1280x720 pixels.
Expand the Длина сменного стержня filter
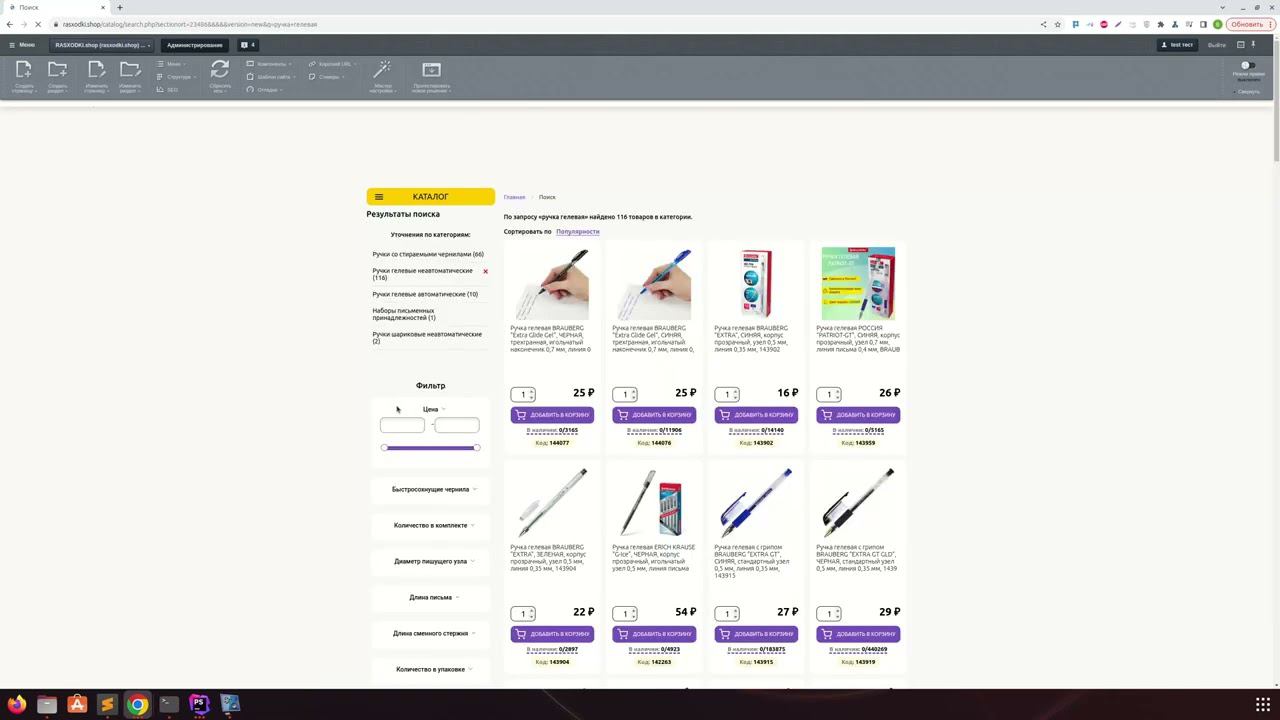coord(434,633)
